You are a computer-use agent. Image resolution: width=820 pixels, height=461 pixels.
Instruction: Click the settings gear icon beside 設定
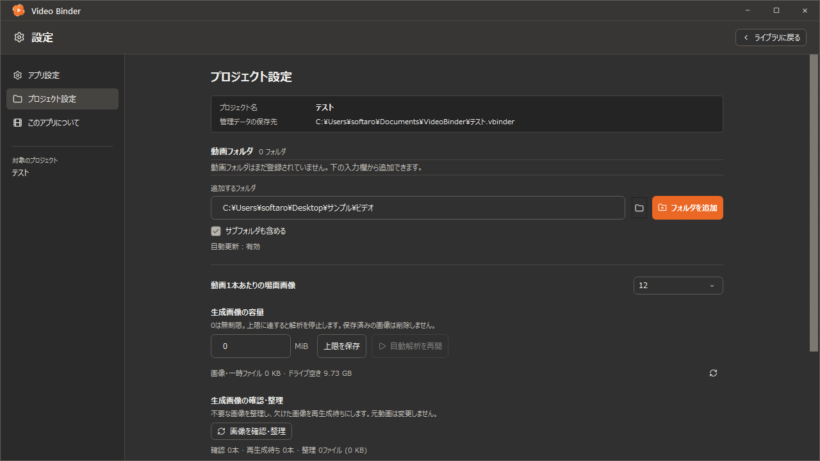click(x=19, y=37)
